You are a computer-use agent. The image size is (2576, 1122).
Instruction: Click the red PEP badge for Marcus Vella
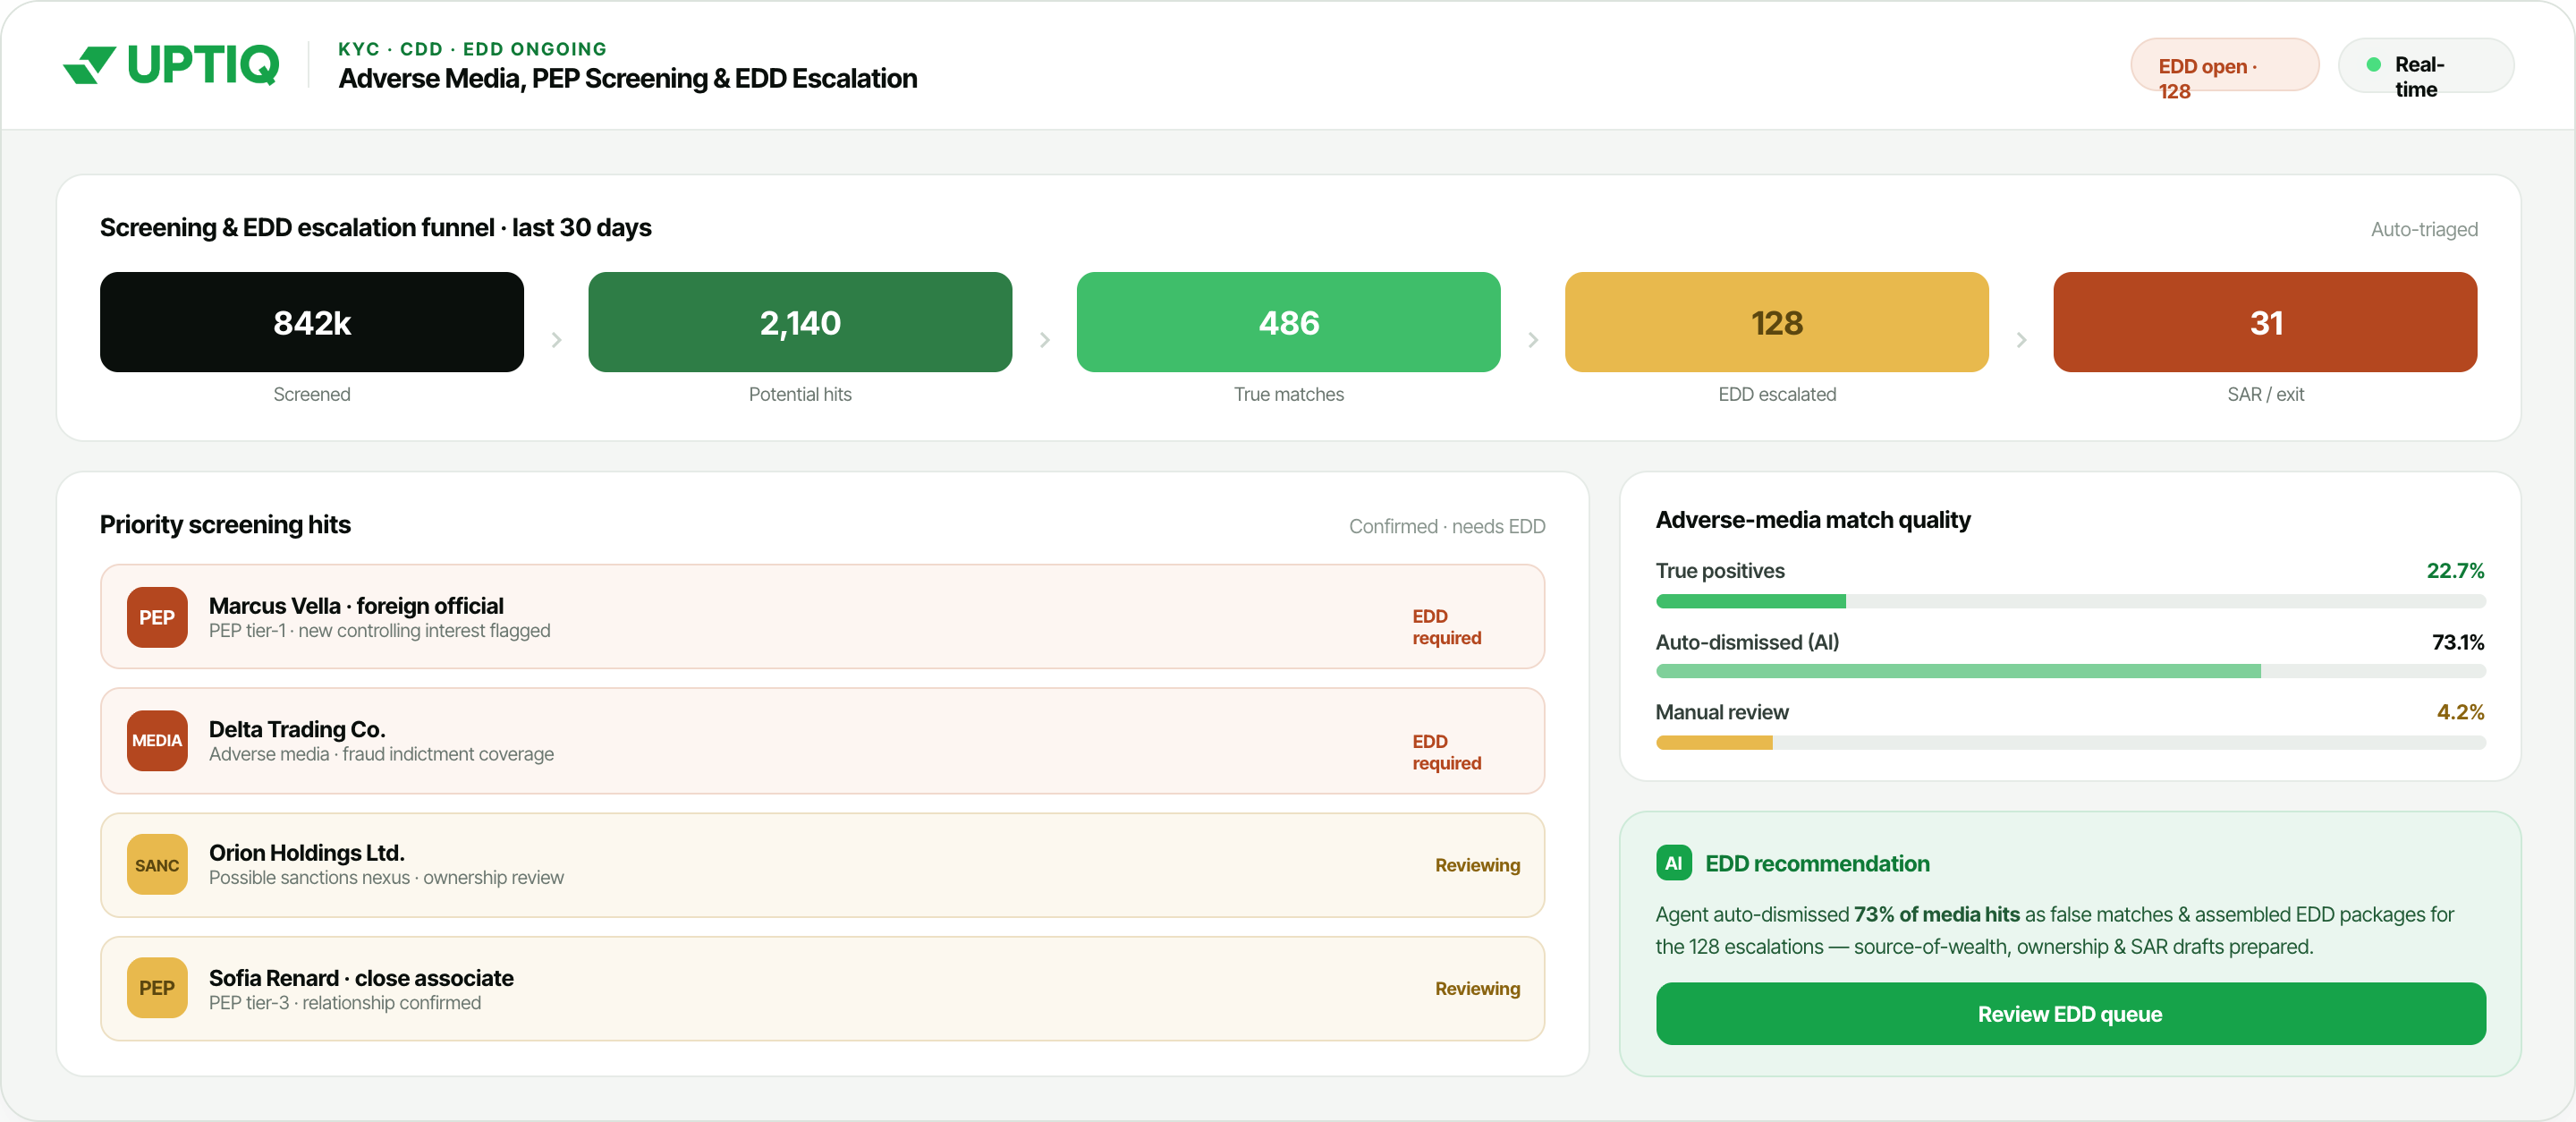(x=157, y=617)
